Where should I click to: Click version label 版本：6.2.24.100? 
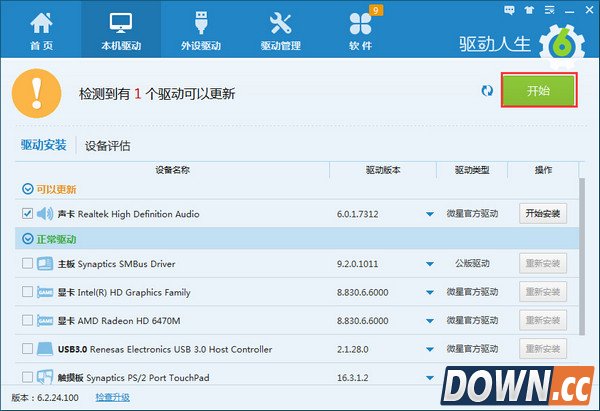click(x=45, y=398)
